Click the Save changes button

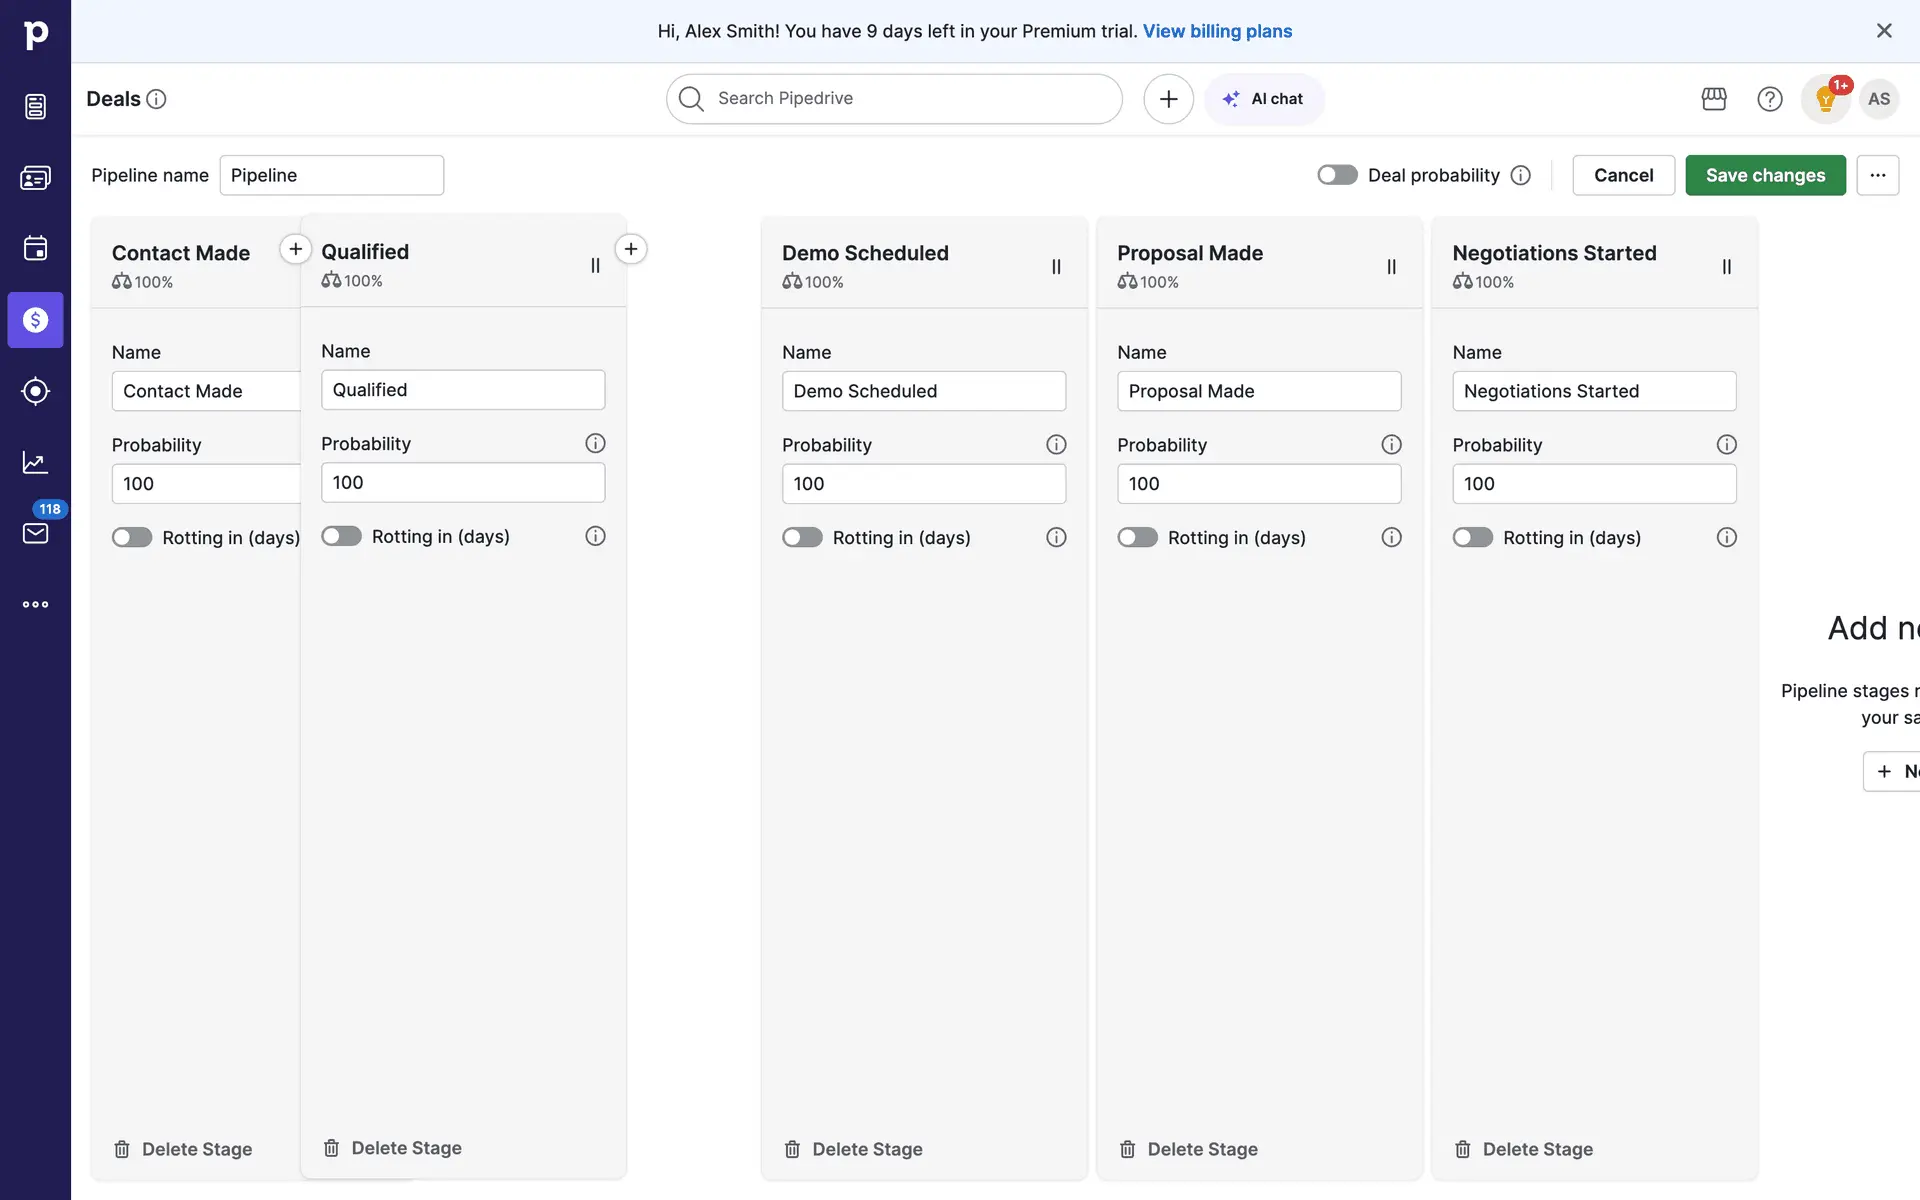click(1765, 175)
